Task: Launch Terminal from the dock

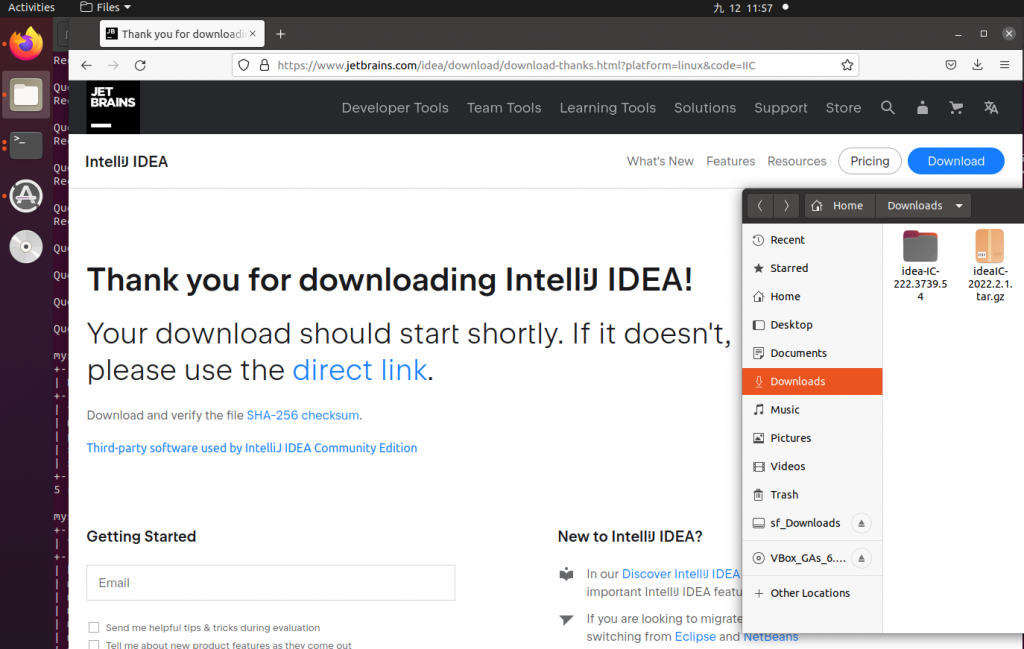Action: [x=26, y=145]
